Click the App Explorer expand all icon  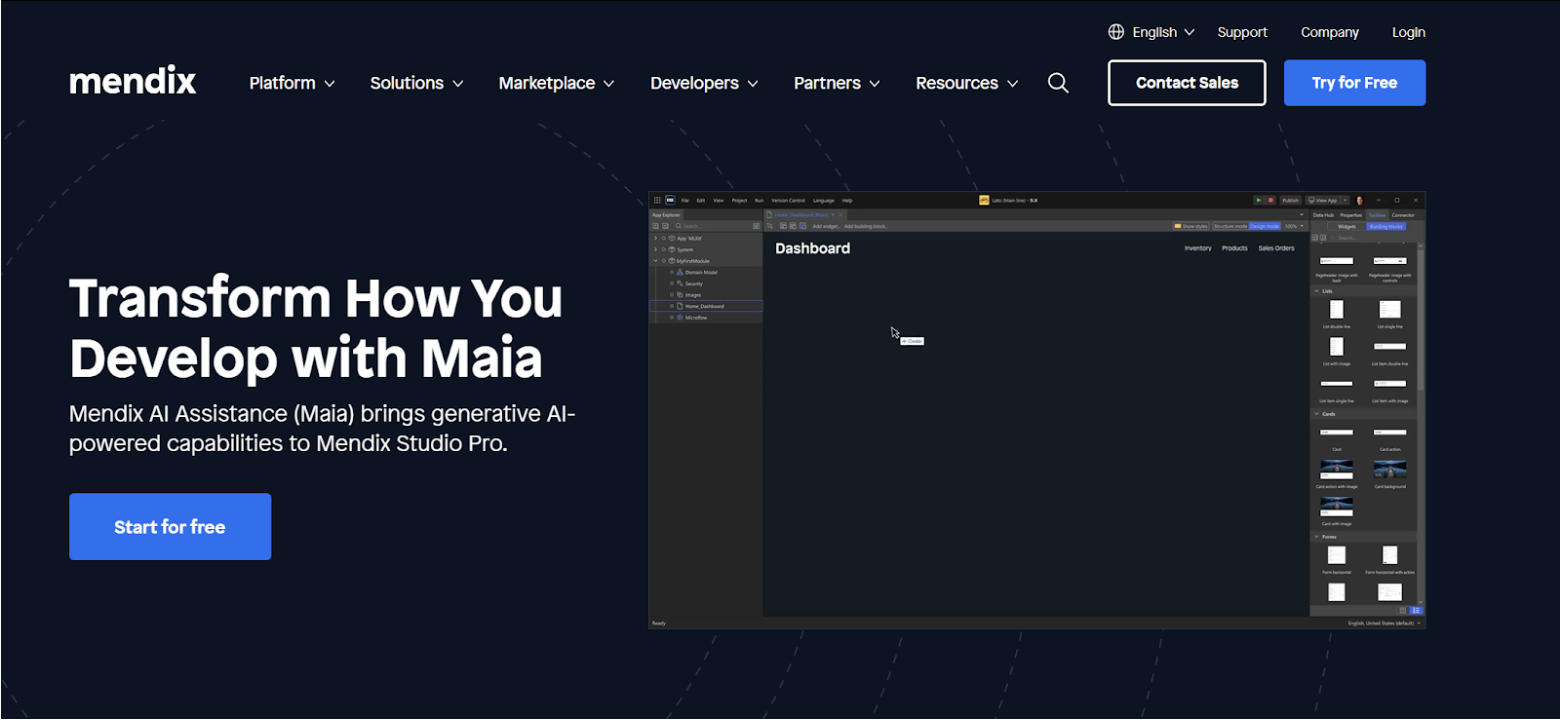[655, 226]
